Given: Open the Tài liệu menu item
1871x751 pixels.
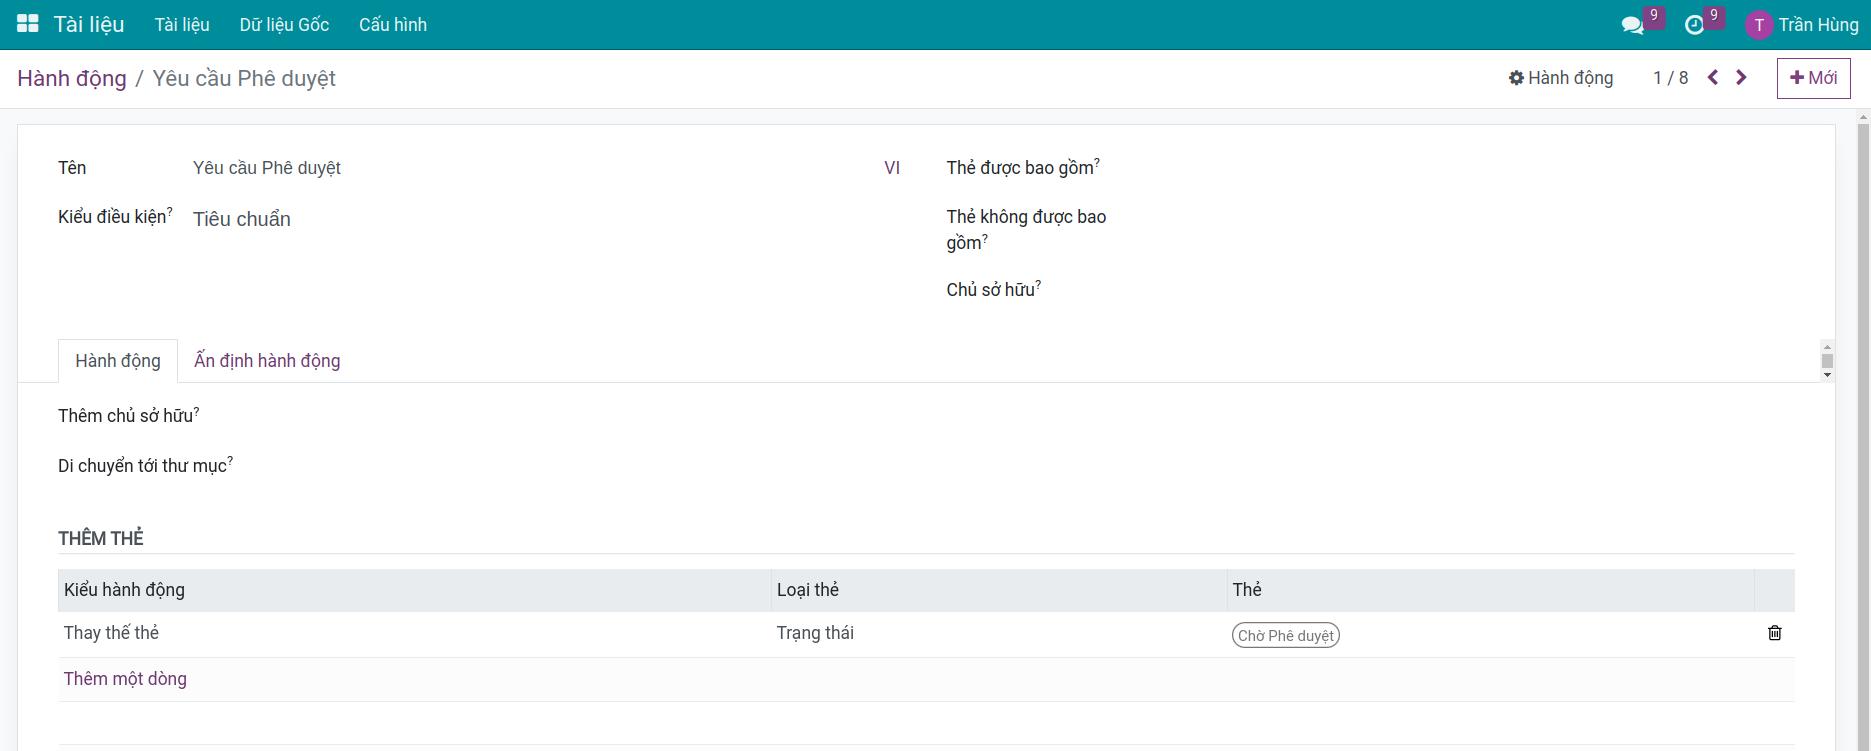Looking at the screenshot, I should (x=182, y=25).
